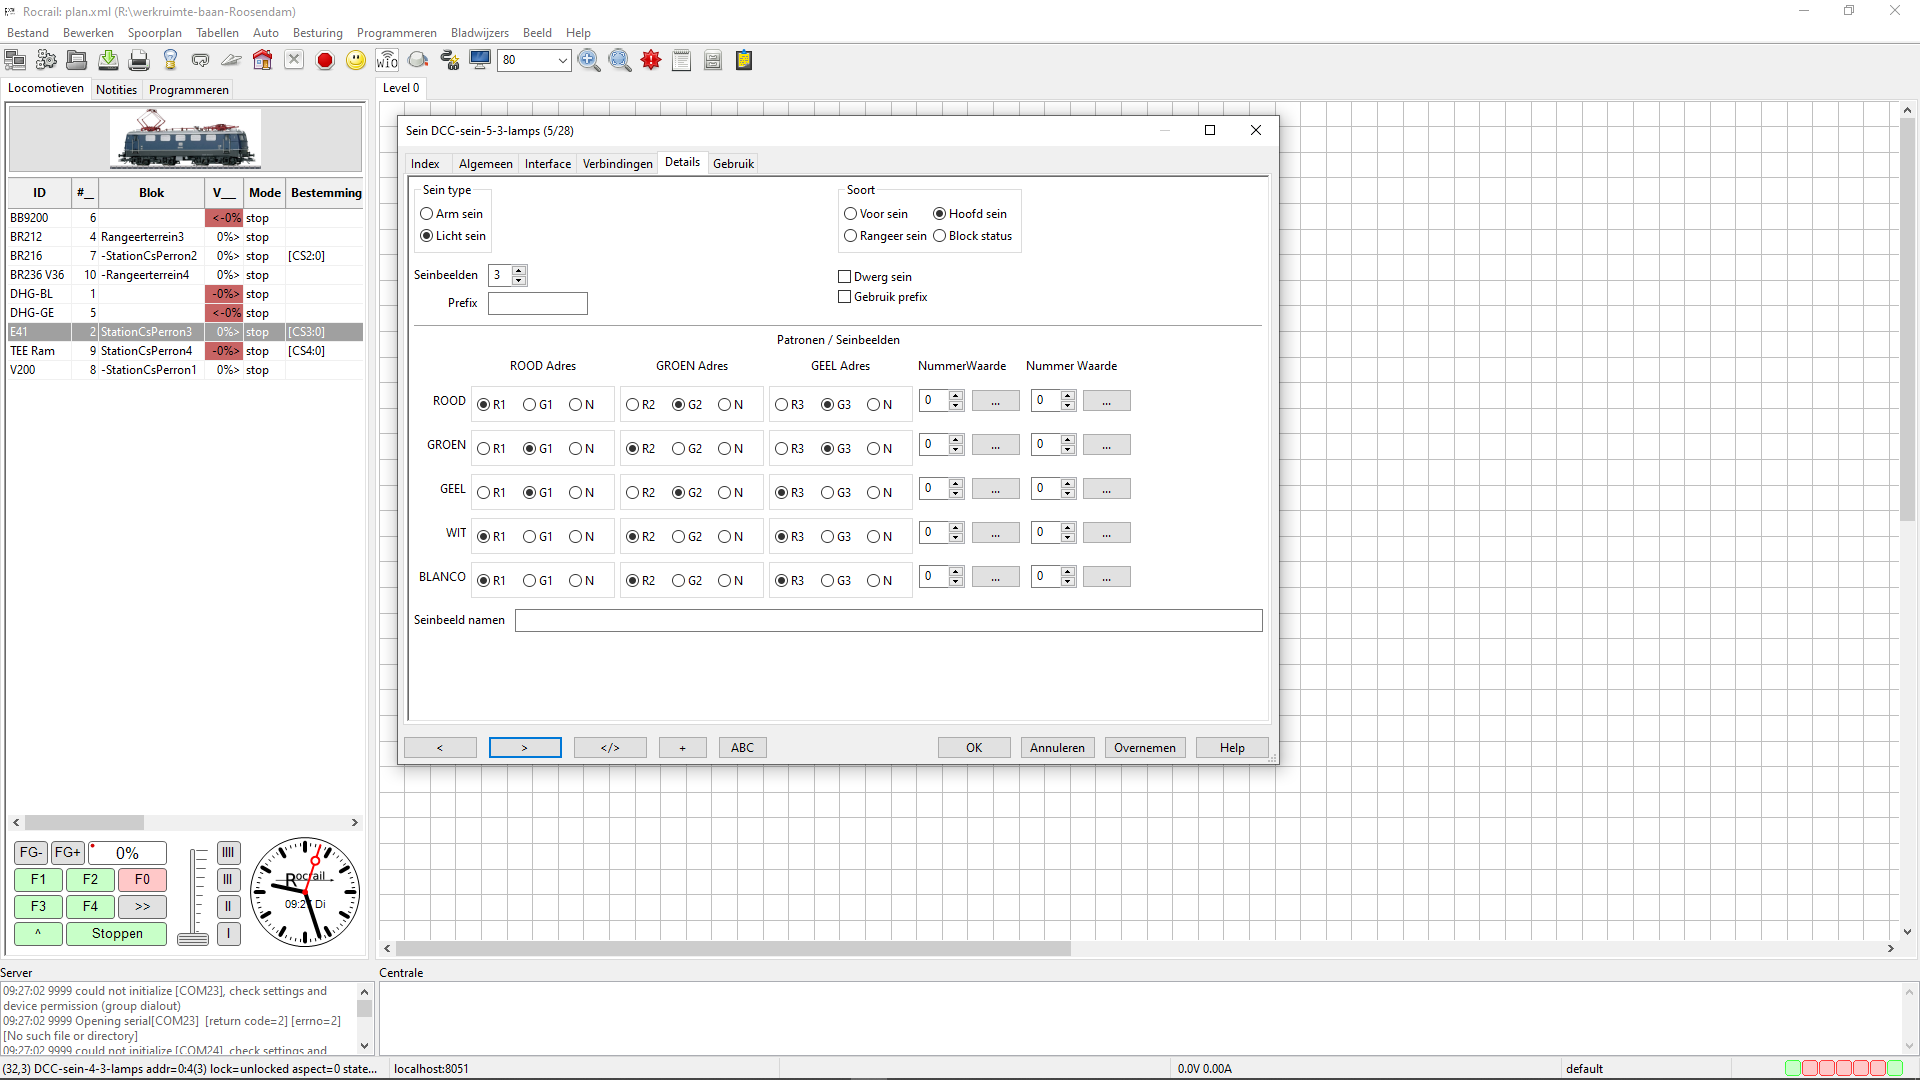Image resolution: width=1920 pixels, height=1080 pixels.
Task: Click the Overnemen button
Action: (1144, 748)
